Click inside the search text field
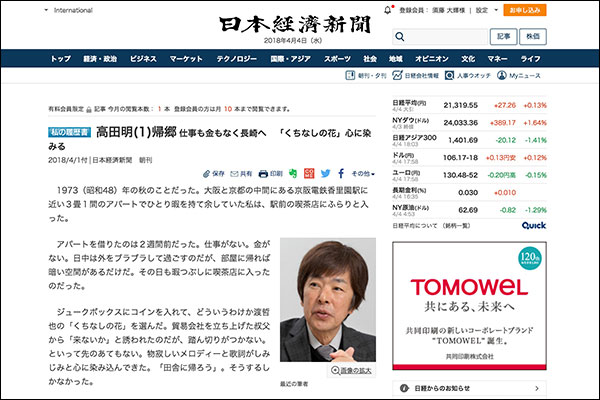600x400 pixels. point(440,37)
